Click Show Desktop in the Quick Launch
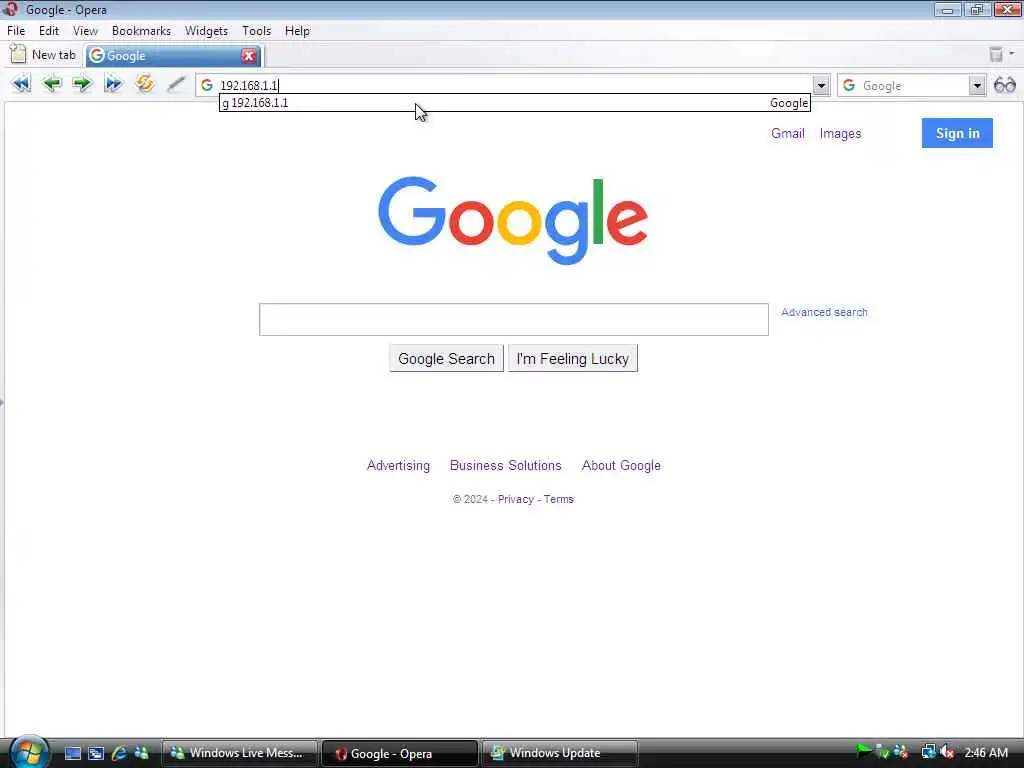 [x=72, y=753]
